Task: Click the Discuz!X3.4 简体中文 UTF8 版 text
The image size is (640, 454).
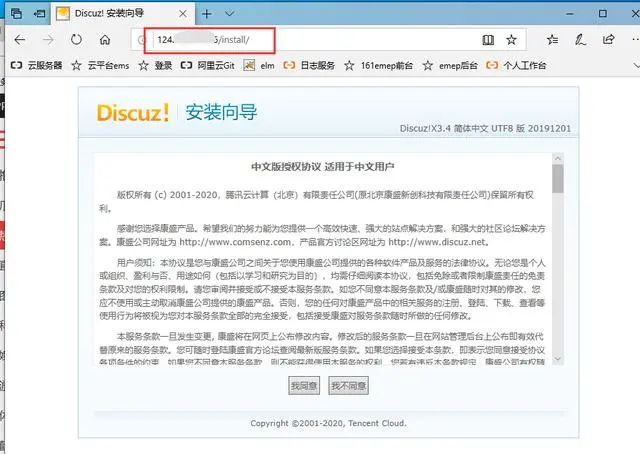Action: pyautogui.click(x=462, y=128)
